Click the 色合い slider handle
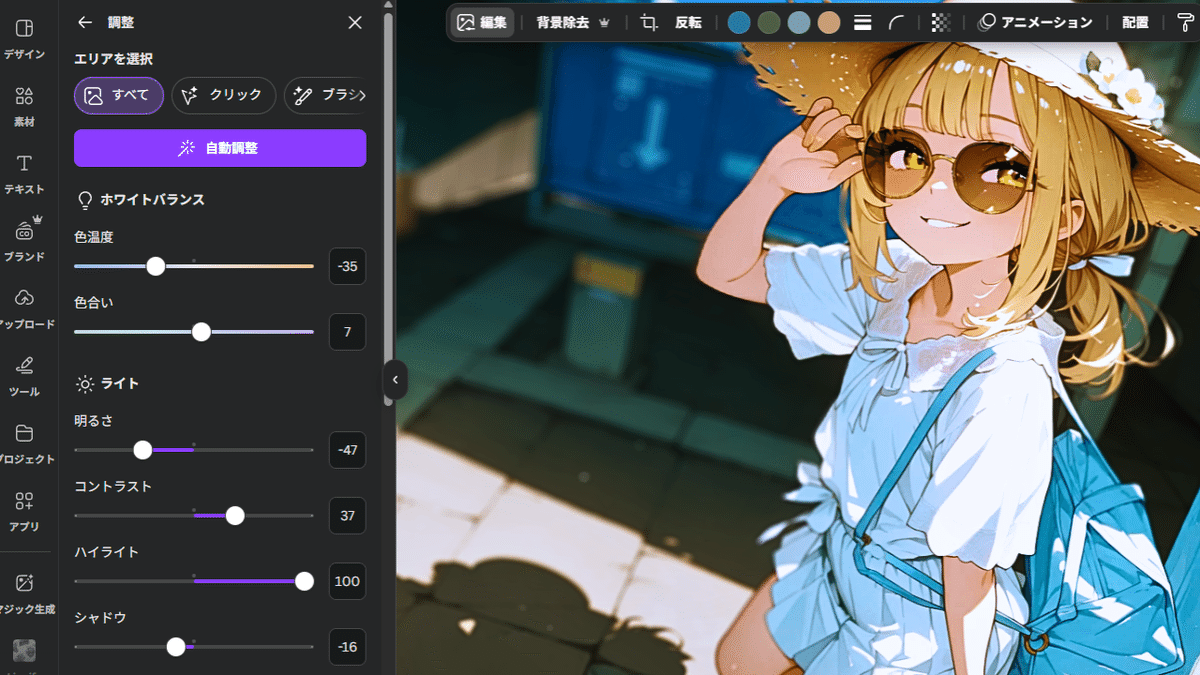This screenshot has width=1200, height=675. [201, 332]
